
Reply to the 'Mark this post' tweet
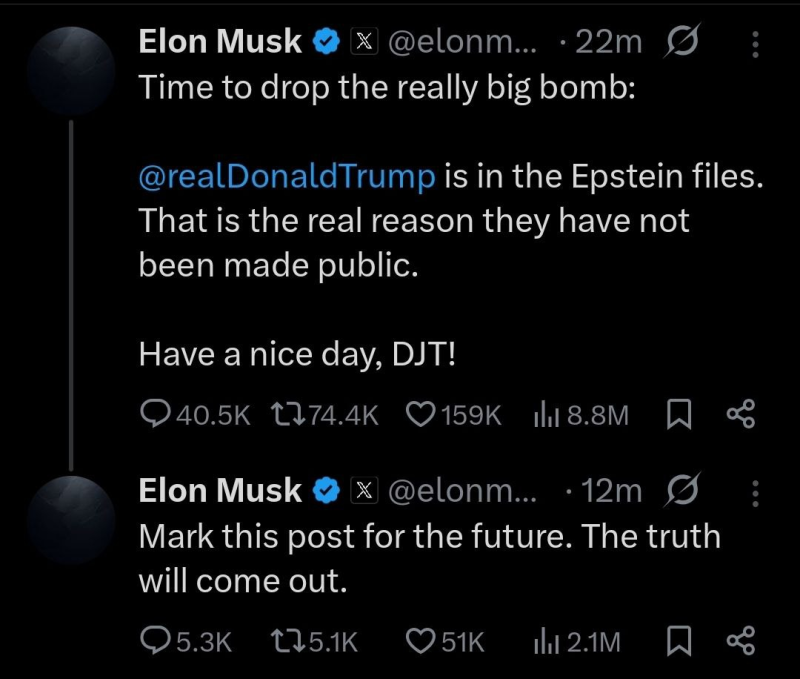point(156,641)
